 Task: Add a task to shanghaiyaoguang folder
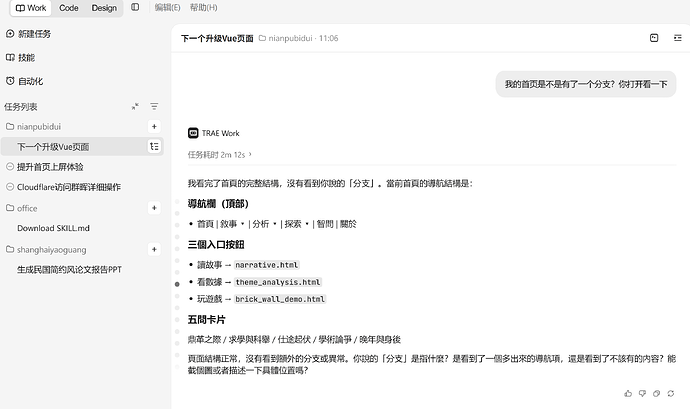[x=154, y=250]
